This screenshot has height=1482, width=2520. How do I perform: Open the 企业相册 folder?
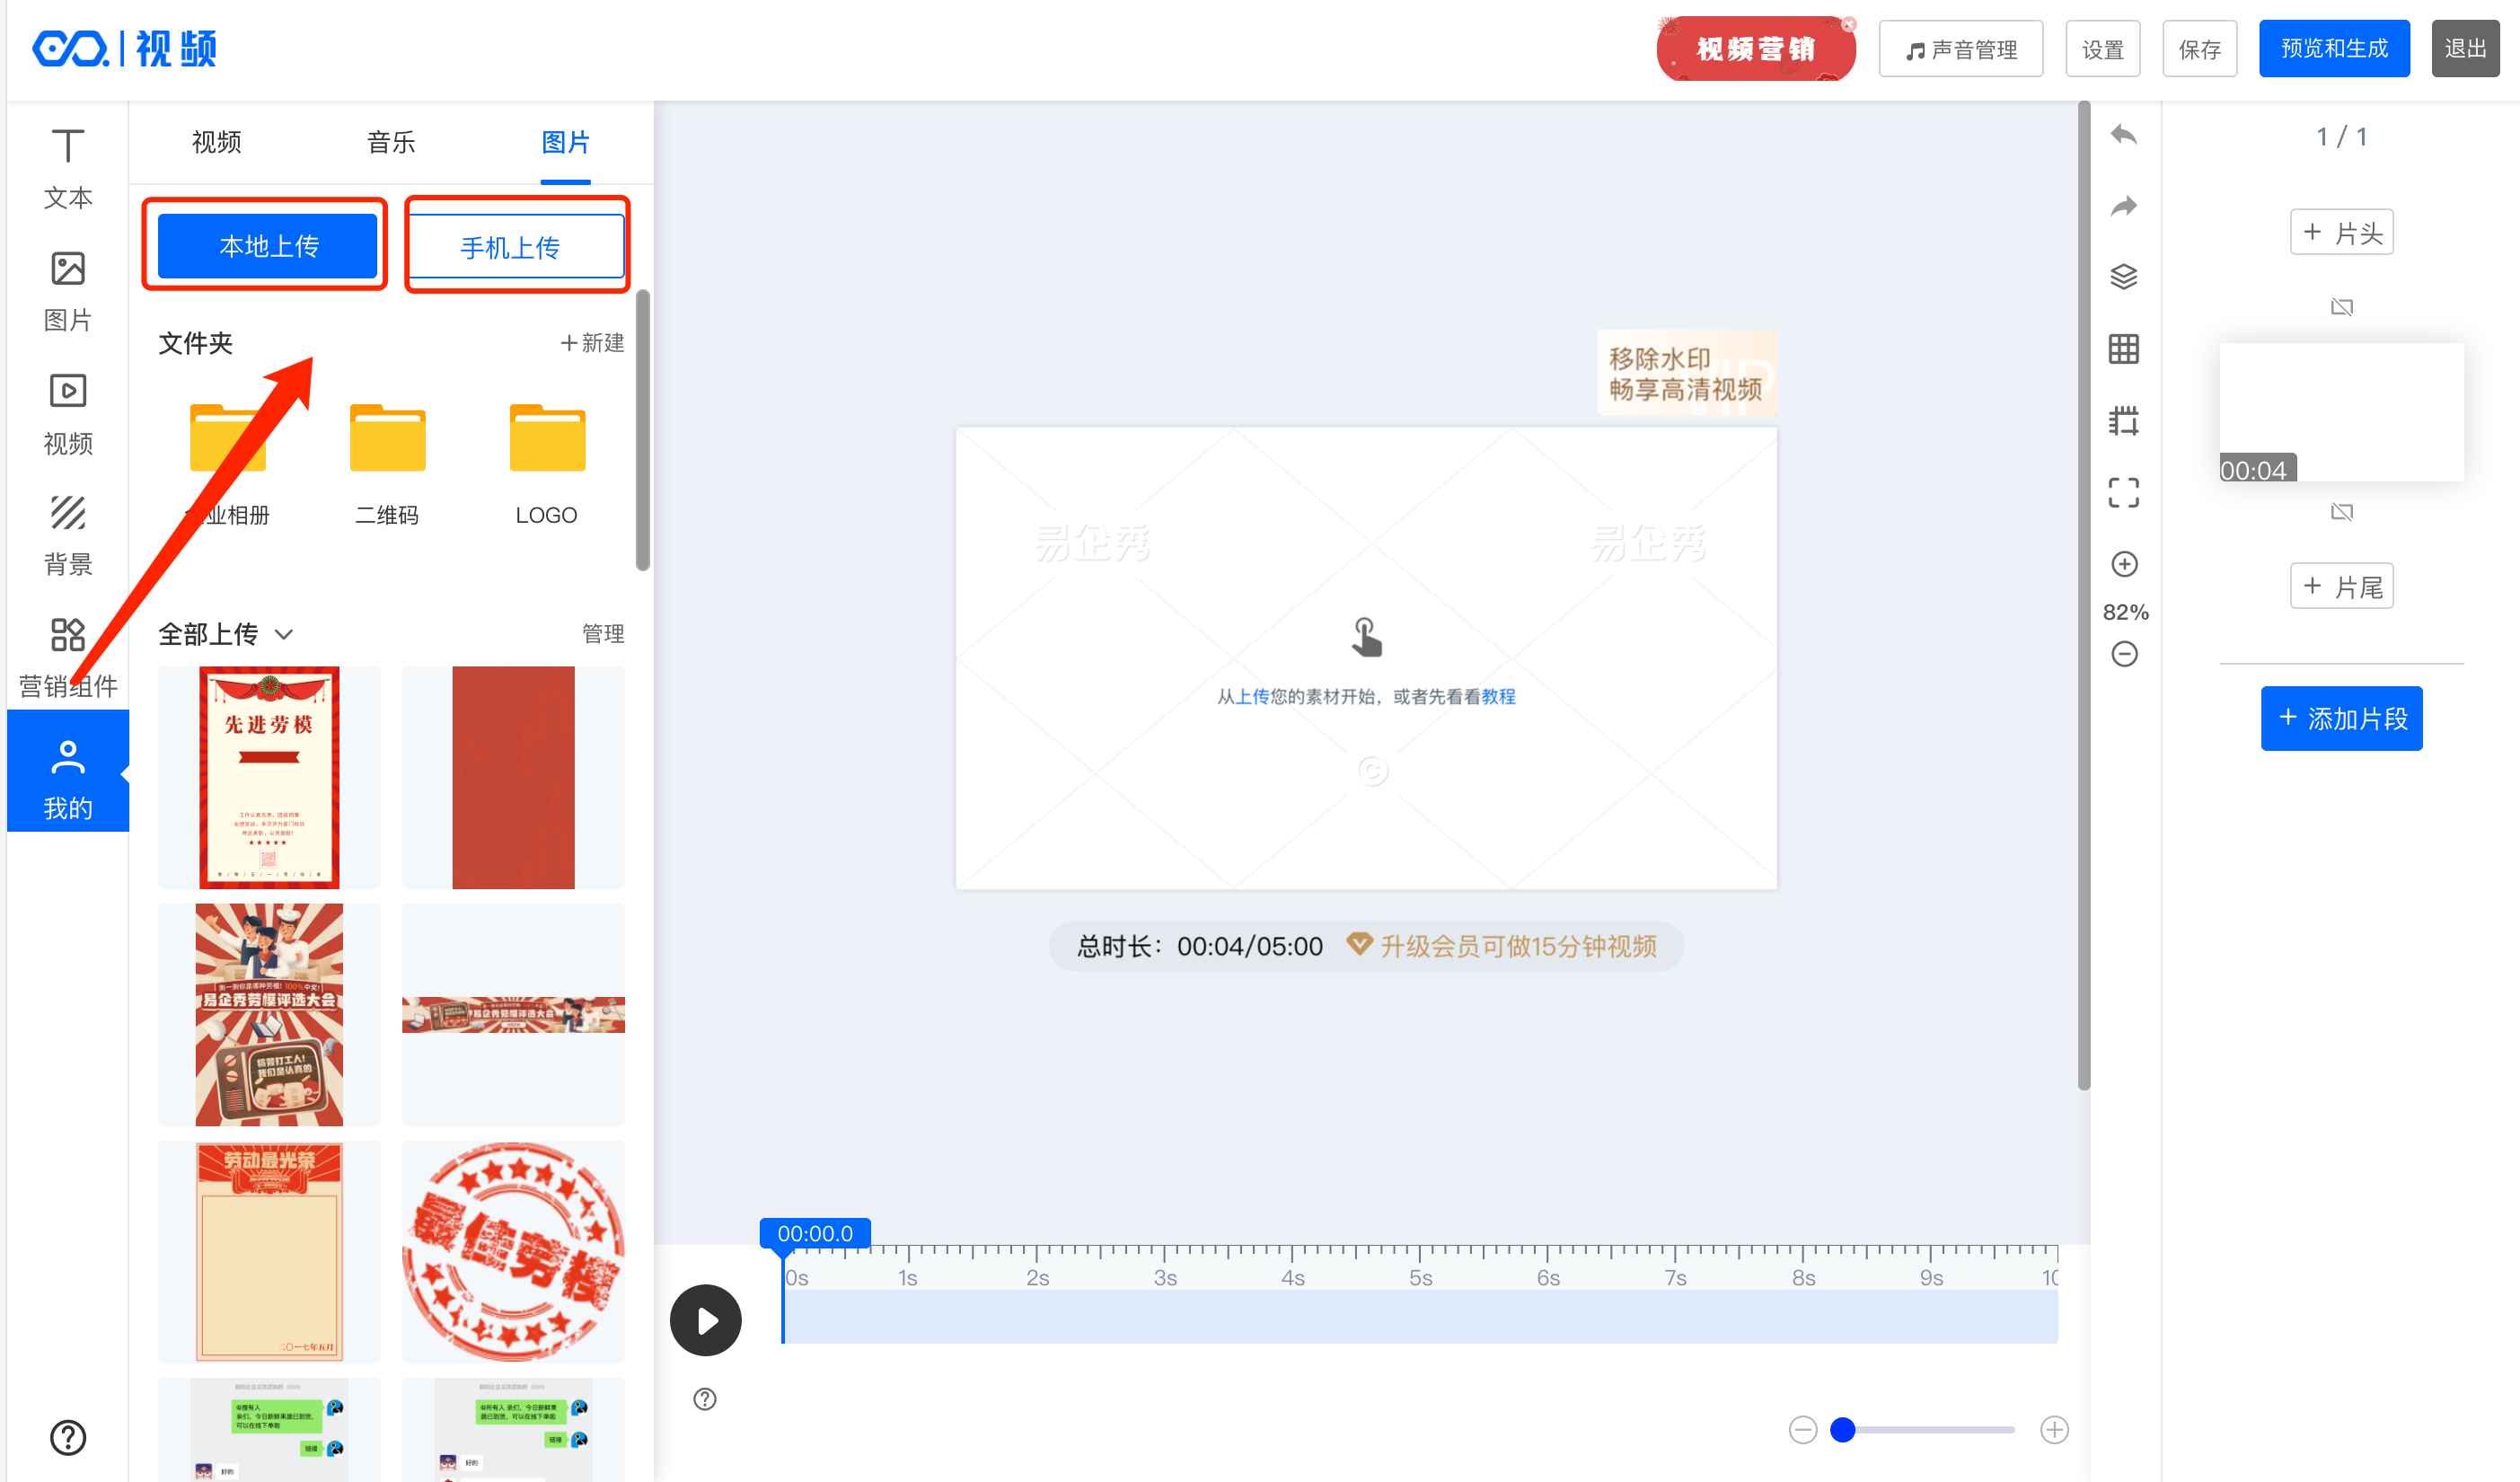(x=228, y=464)
